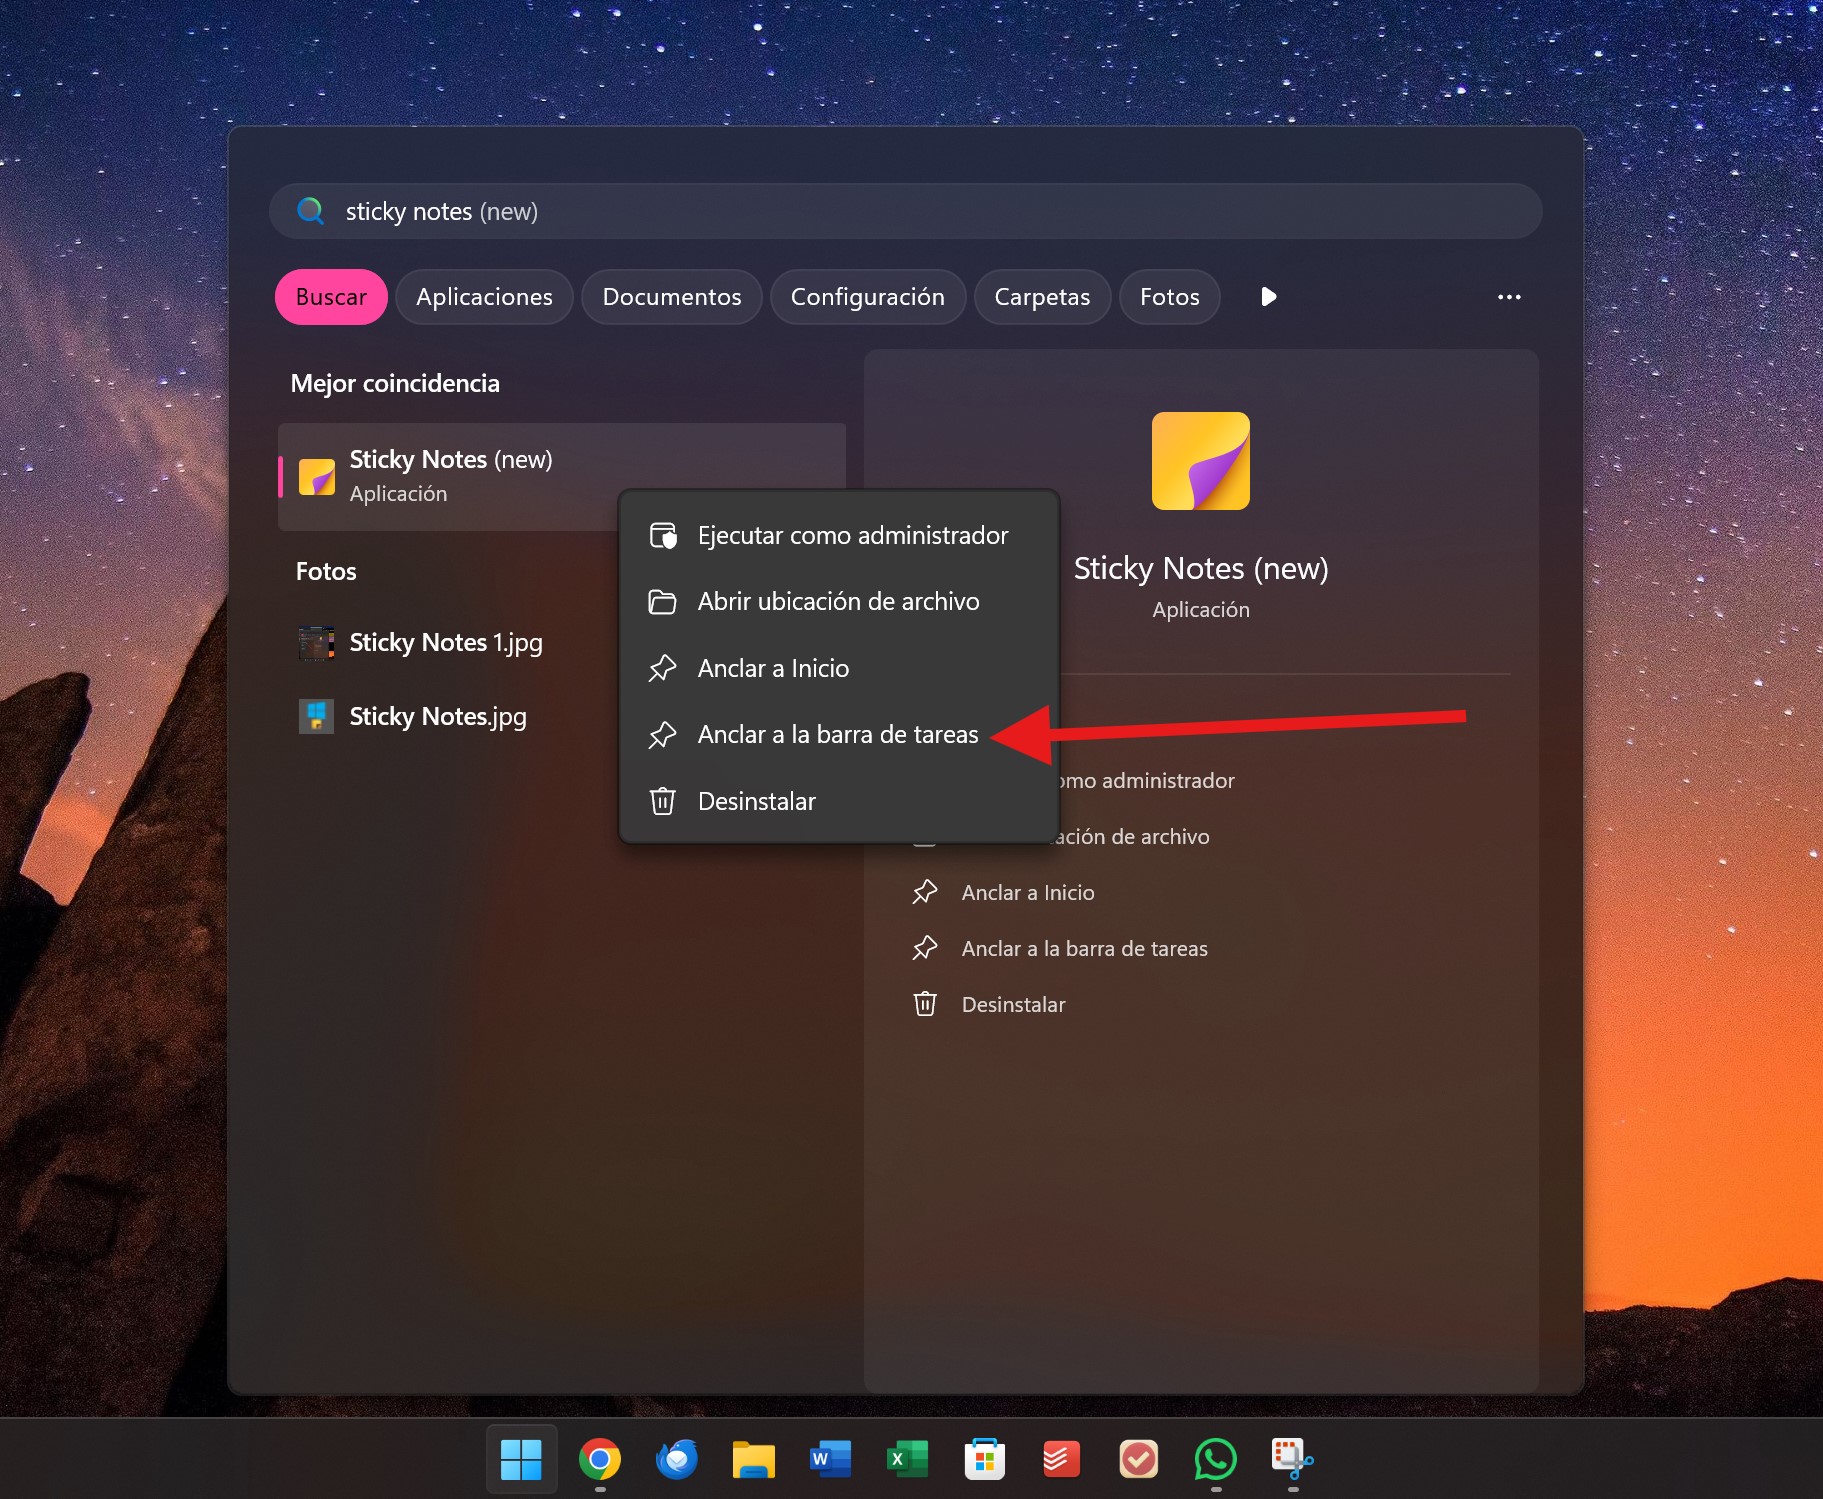The image size is (1823, 1499).
Task: Choose Ejecutar como administrador in context menu
Action: [x=839, y=536]
